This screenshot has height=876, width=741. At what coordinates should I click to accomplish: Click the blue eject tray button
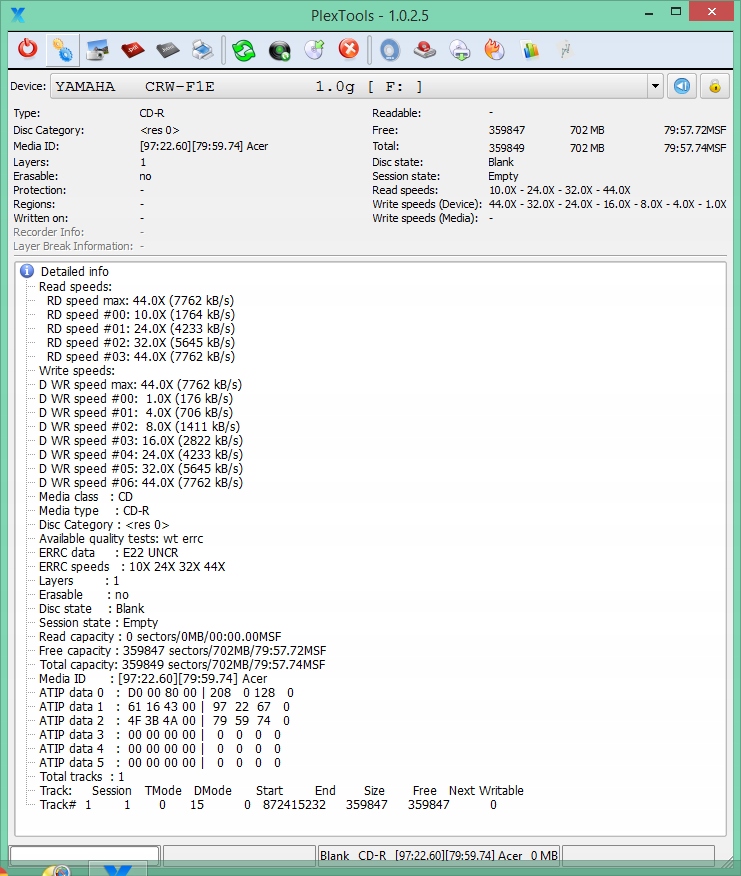tap(682, 87)
